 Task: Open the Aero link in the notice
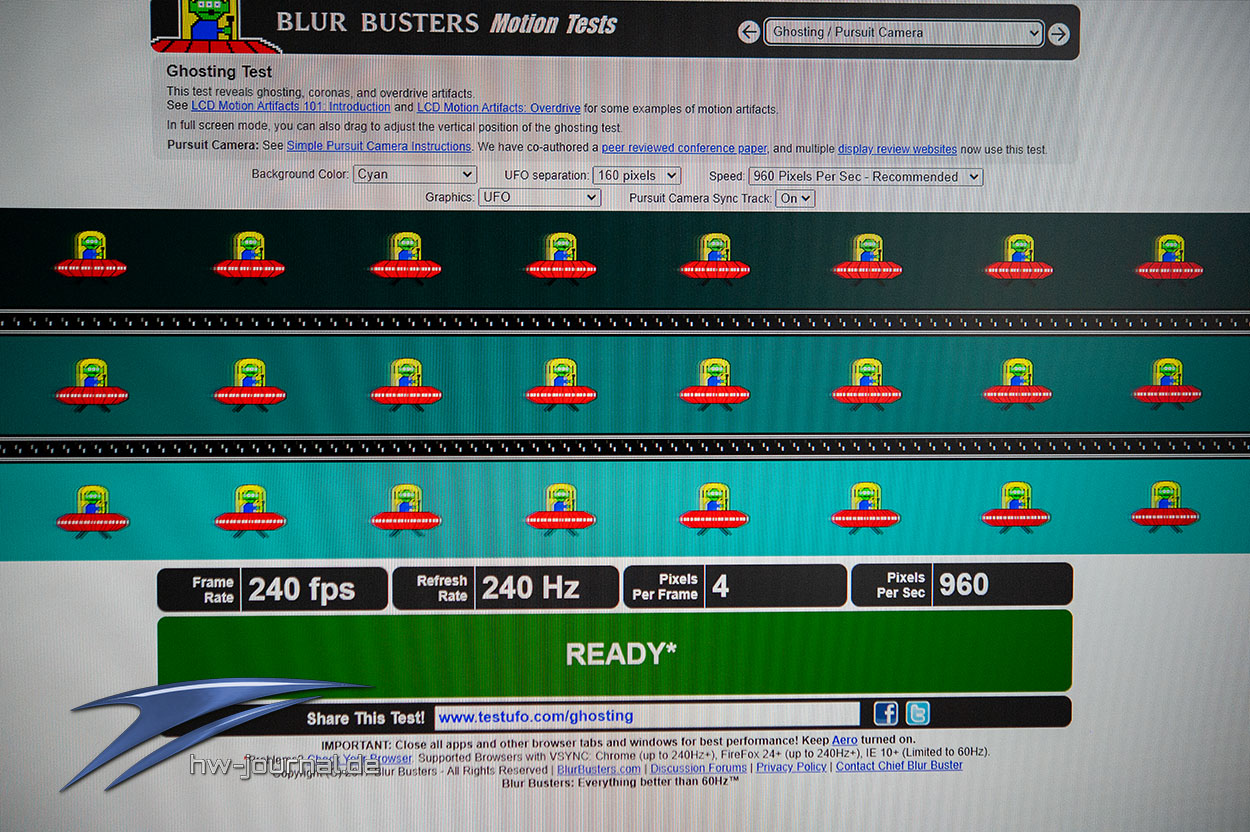coord(845,740)
